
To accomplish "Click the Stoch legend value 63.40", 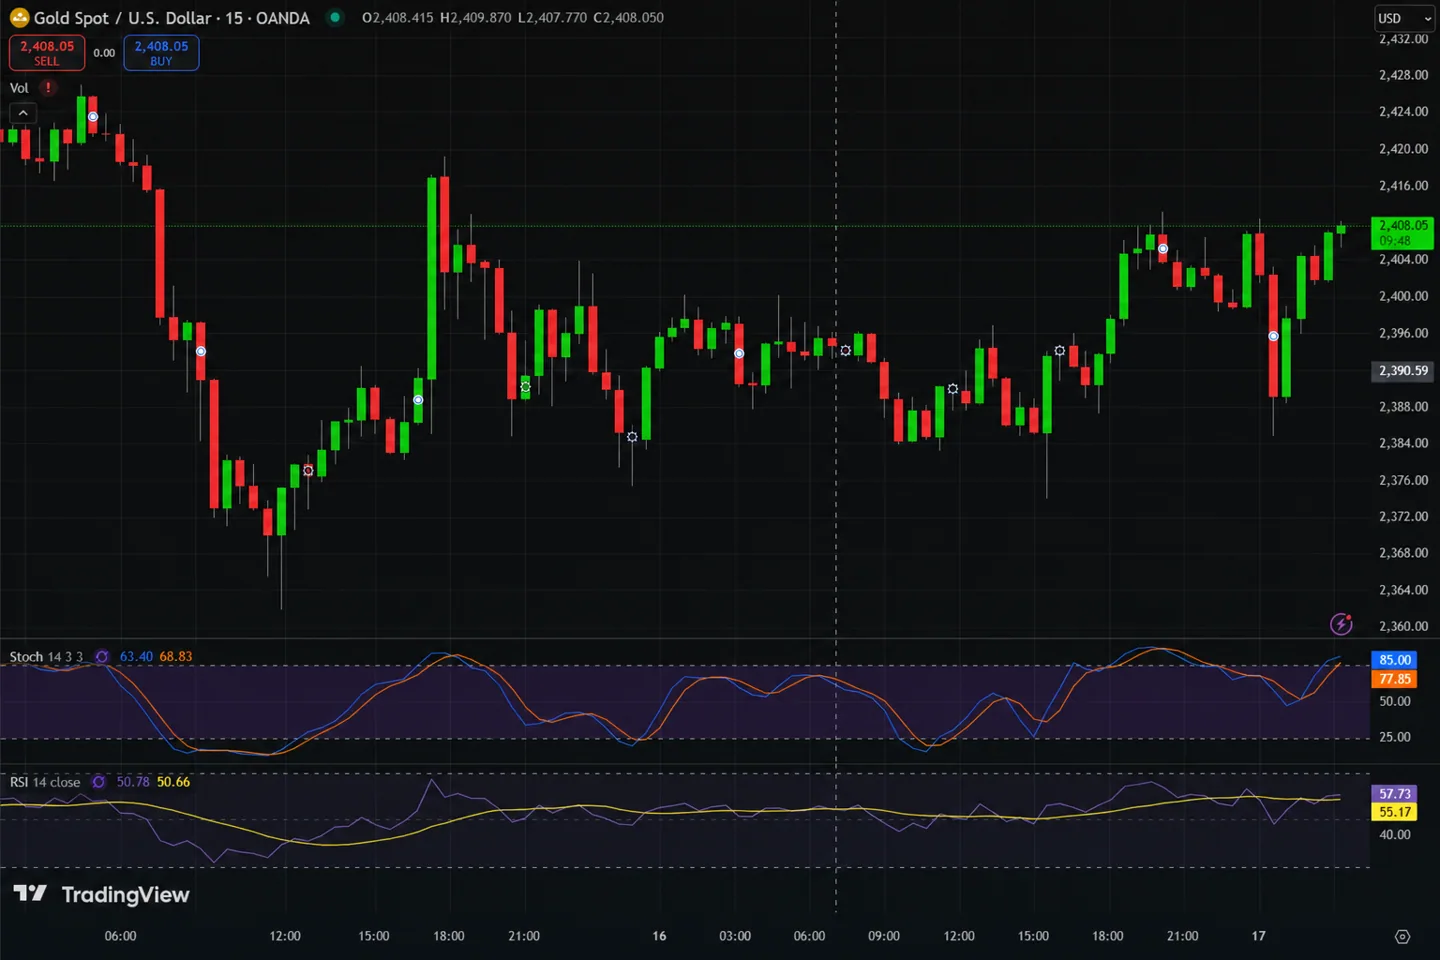I will pyautogui.click(x=136, y=657).
